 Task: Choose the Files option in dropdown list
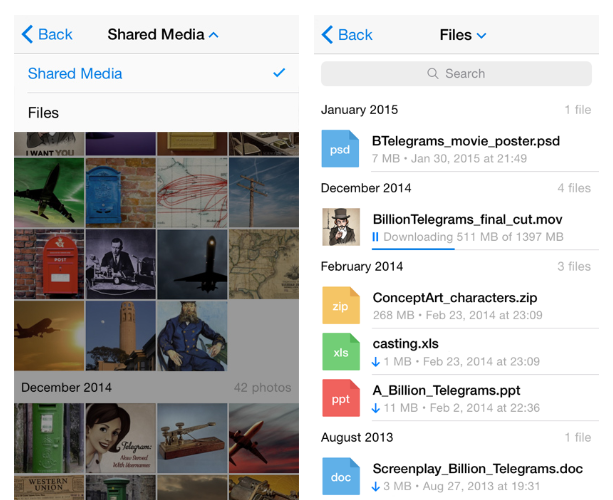point(156,113)
